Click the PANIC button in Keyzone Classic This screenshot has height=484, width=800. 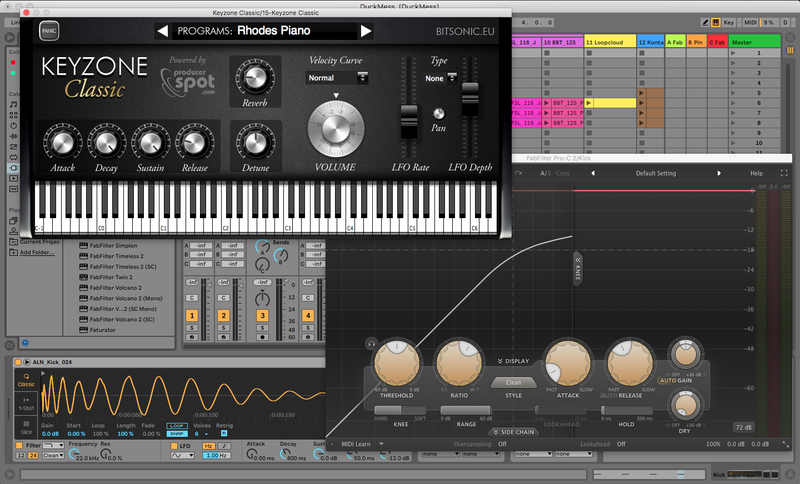pyautogui.click(x=49, y=31)
